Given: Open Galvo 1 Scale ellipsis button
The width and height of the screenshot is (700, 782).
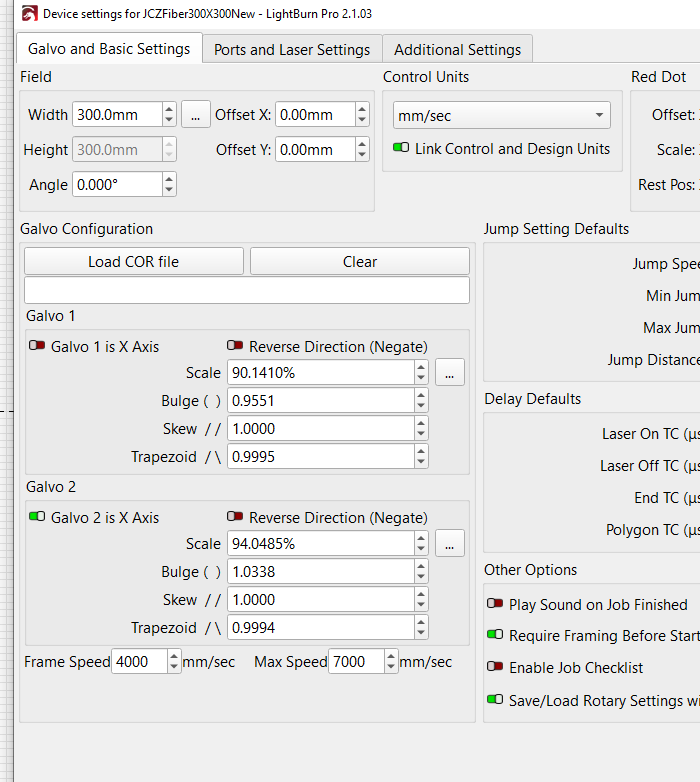Looking at the screenshot, I should click(x=450, y=373).
